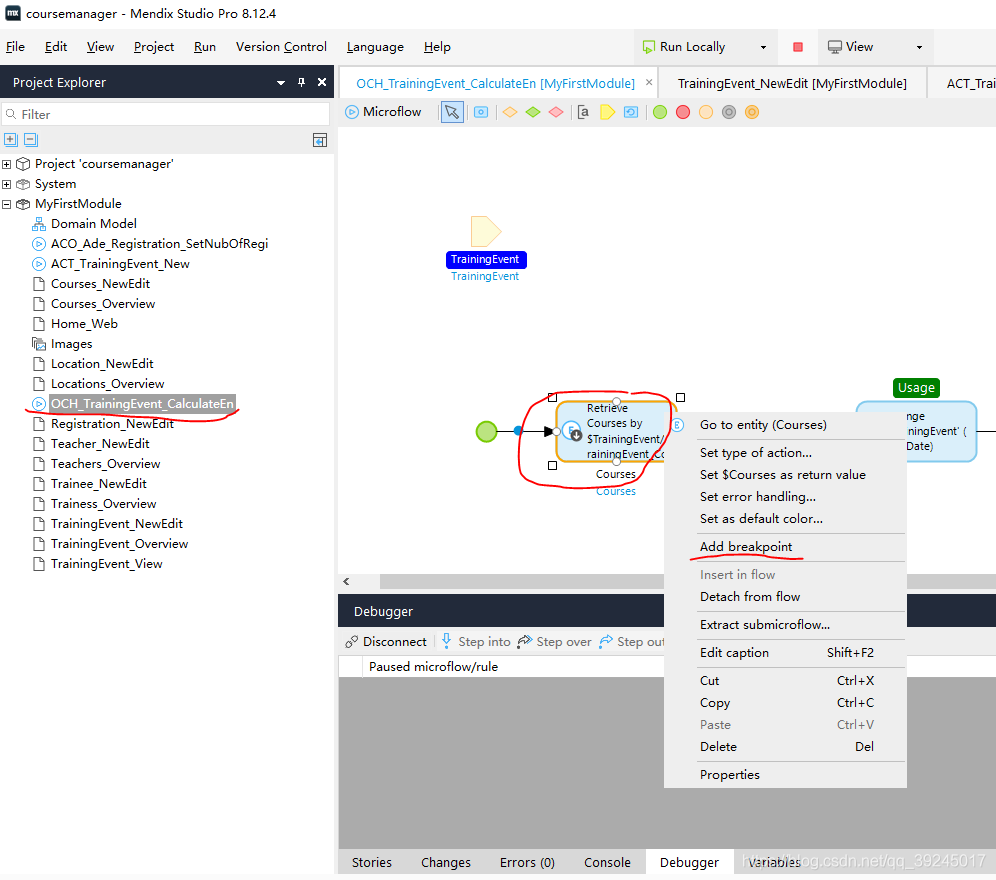
Task: Click Disconnect in the Debugger
Action: (x=386, y=642)
